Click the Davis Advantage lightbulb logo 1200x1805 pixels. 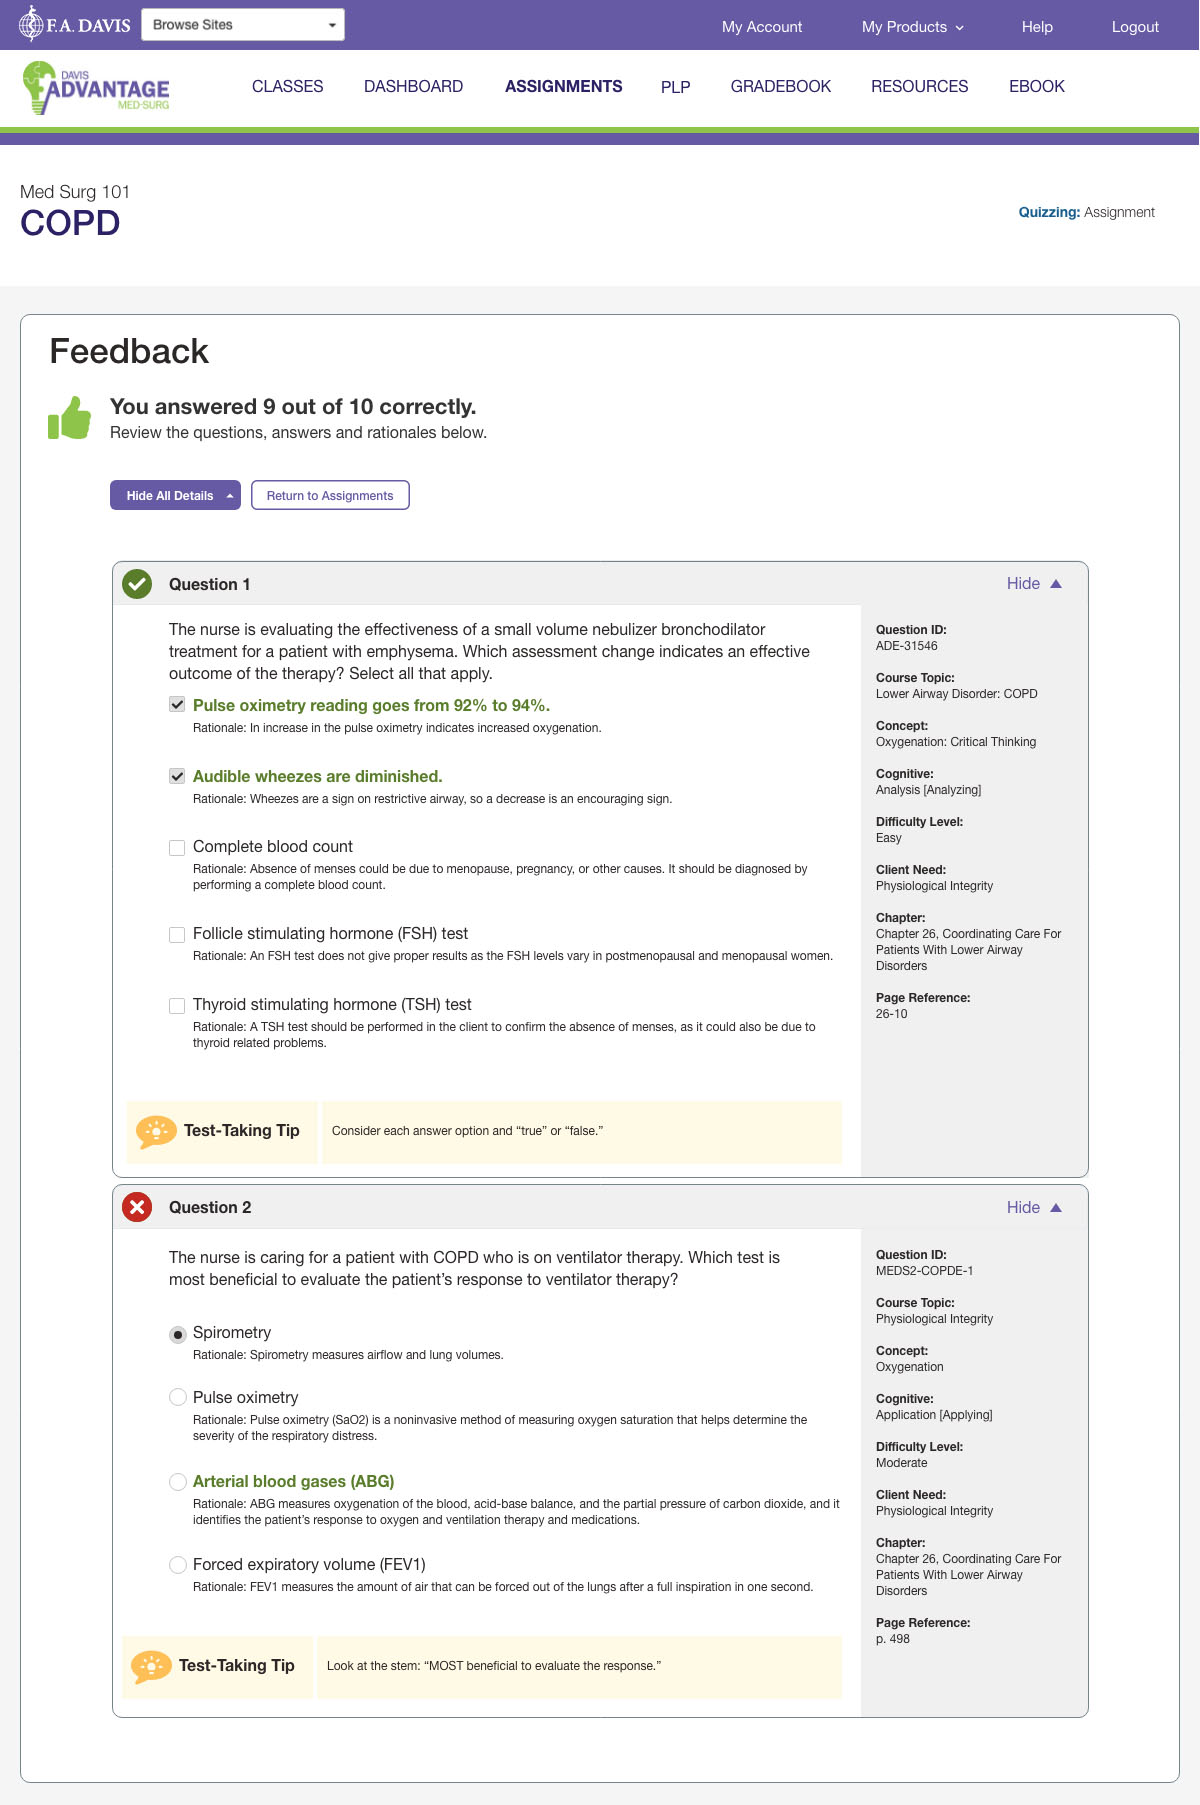96,88
